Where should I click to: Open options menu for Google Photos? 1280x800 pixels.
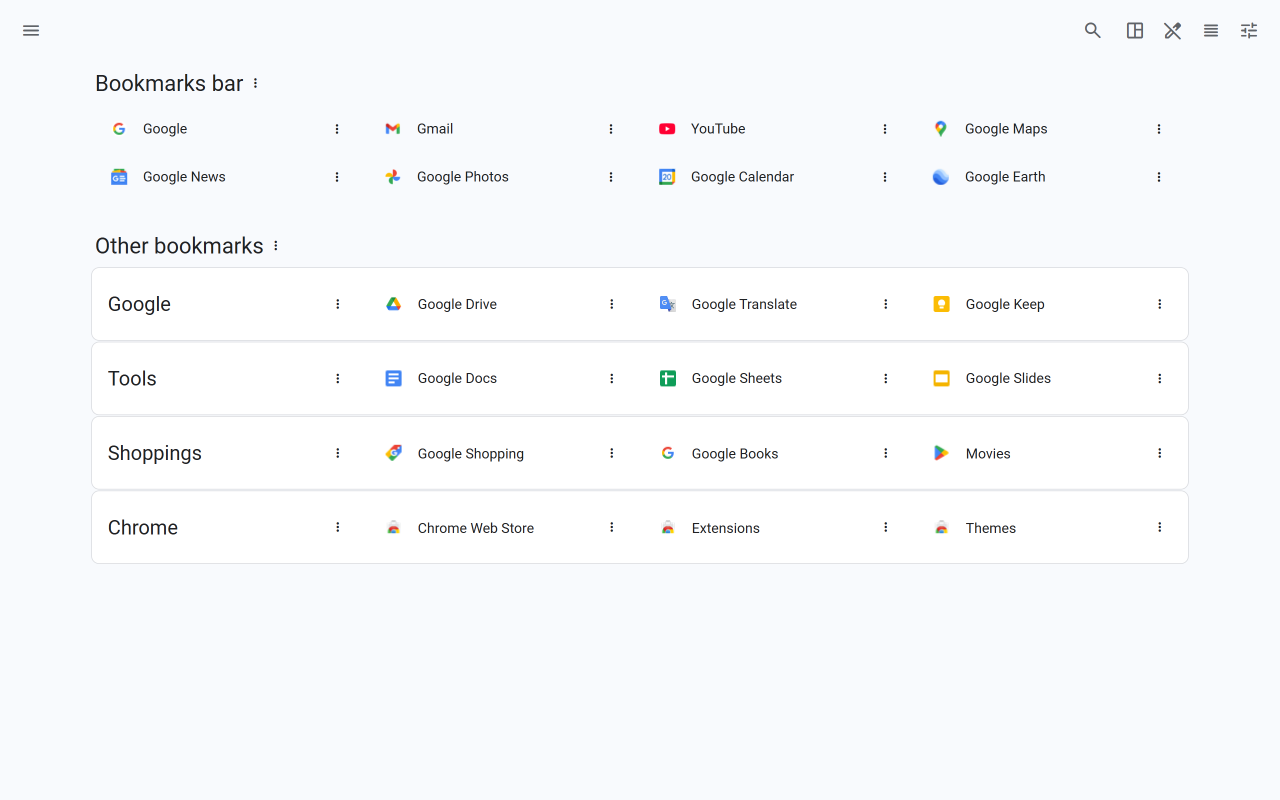point(611,177)
